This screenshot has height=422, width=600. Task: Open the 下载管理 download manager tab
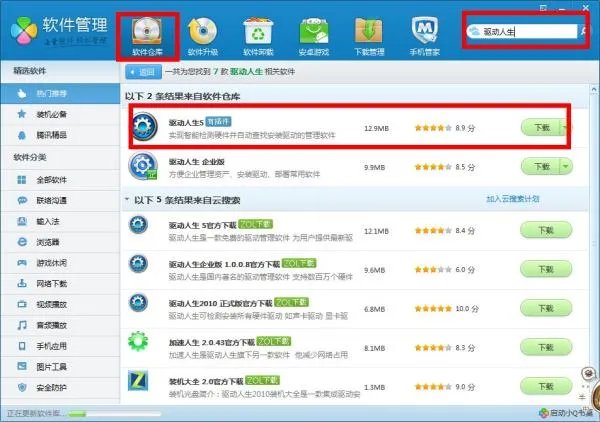point(369,37)
